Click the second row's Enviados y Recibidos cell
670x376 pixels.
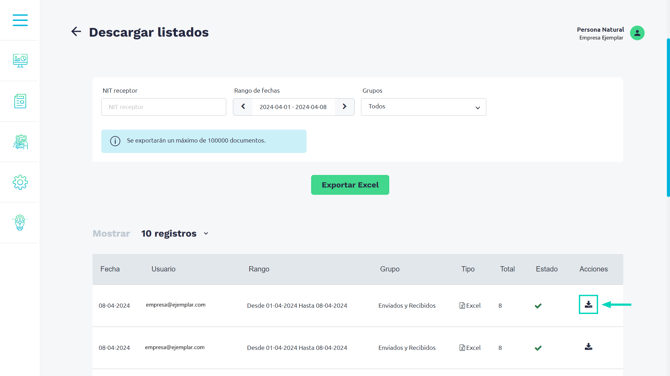click(407, 348)
